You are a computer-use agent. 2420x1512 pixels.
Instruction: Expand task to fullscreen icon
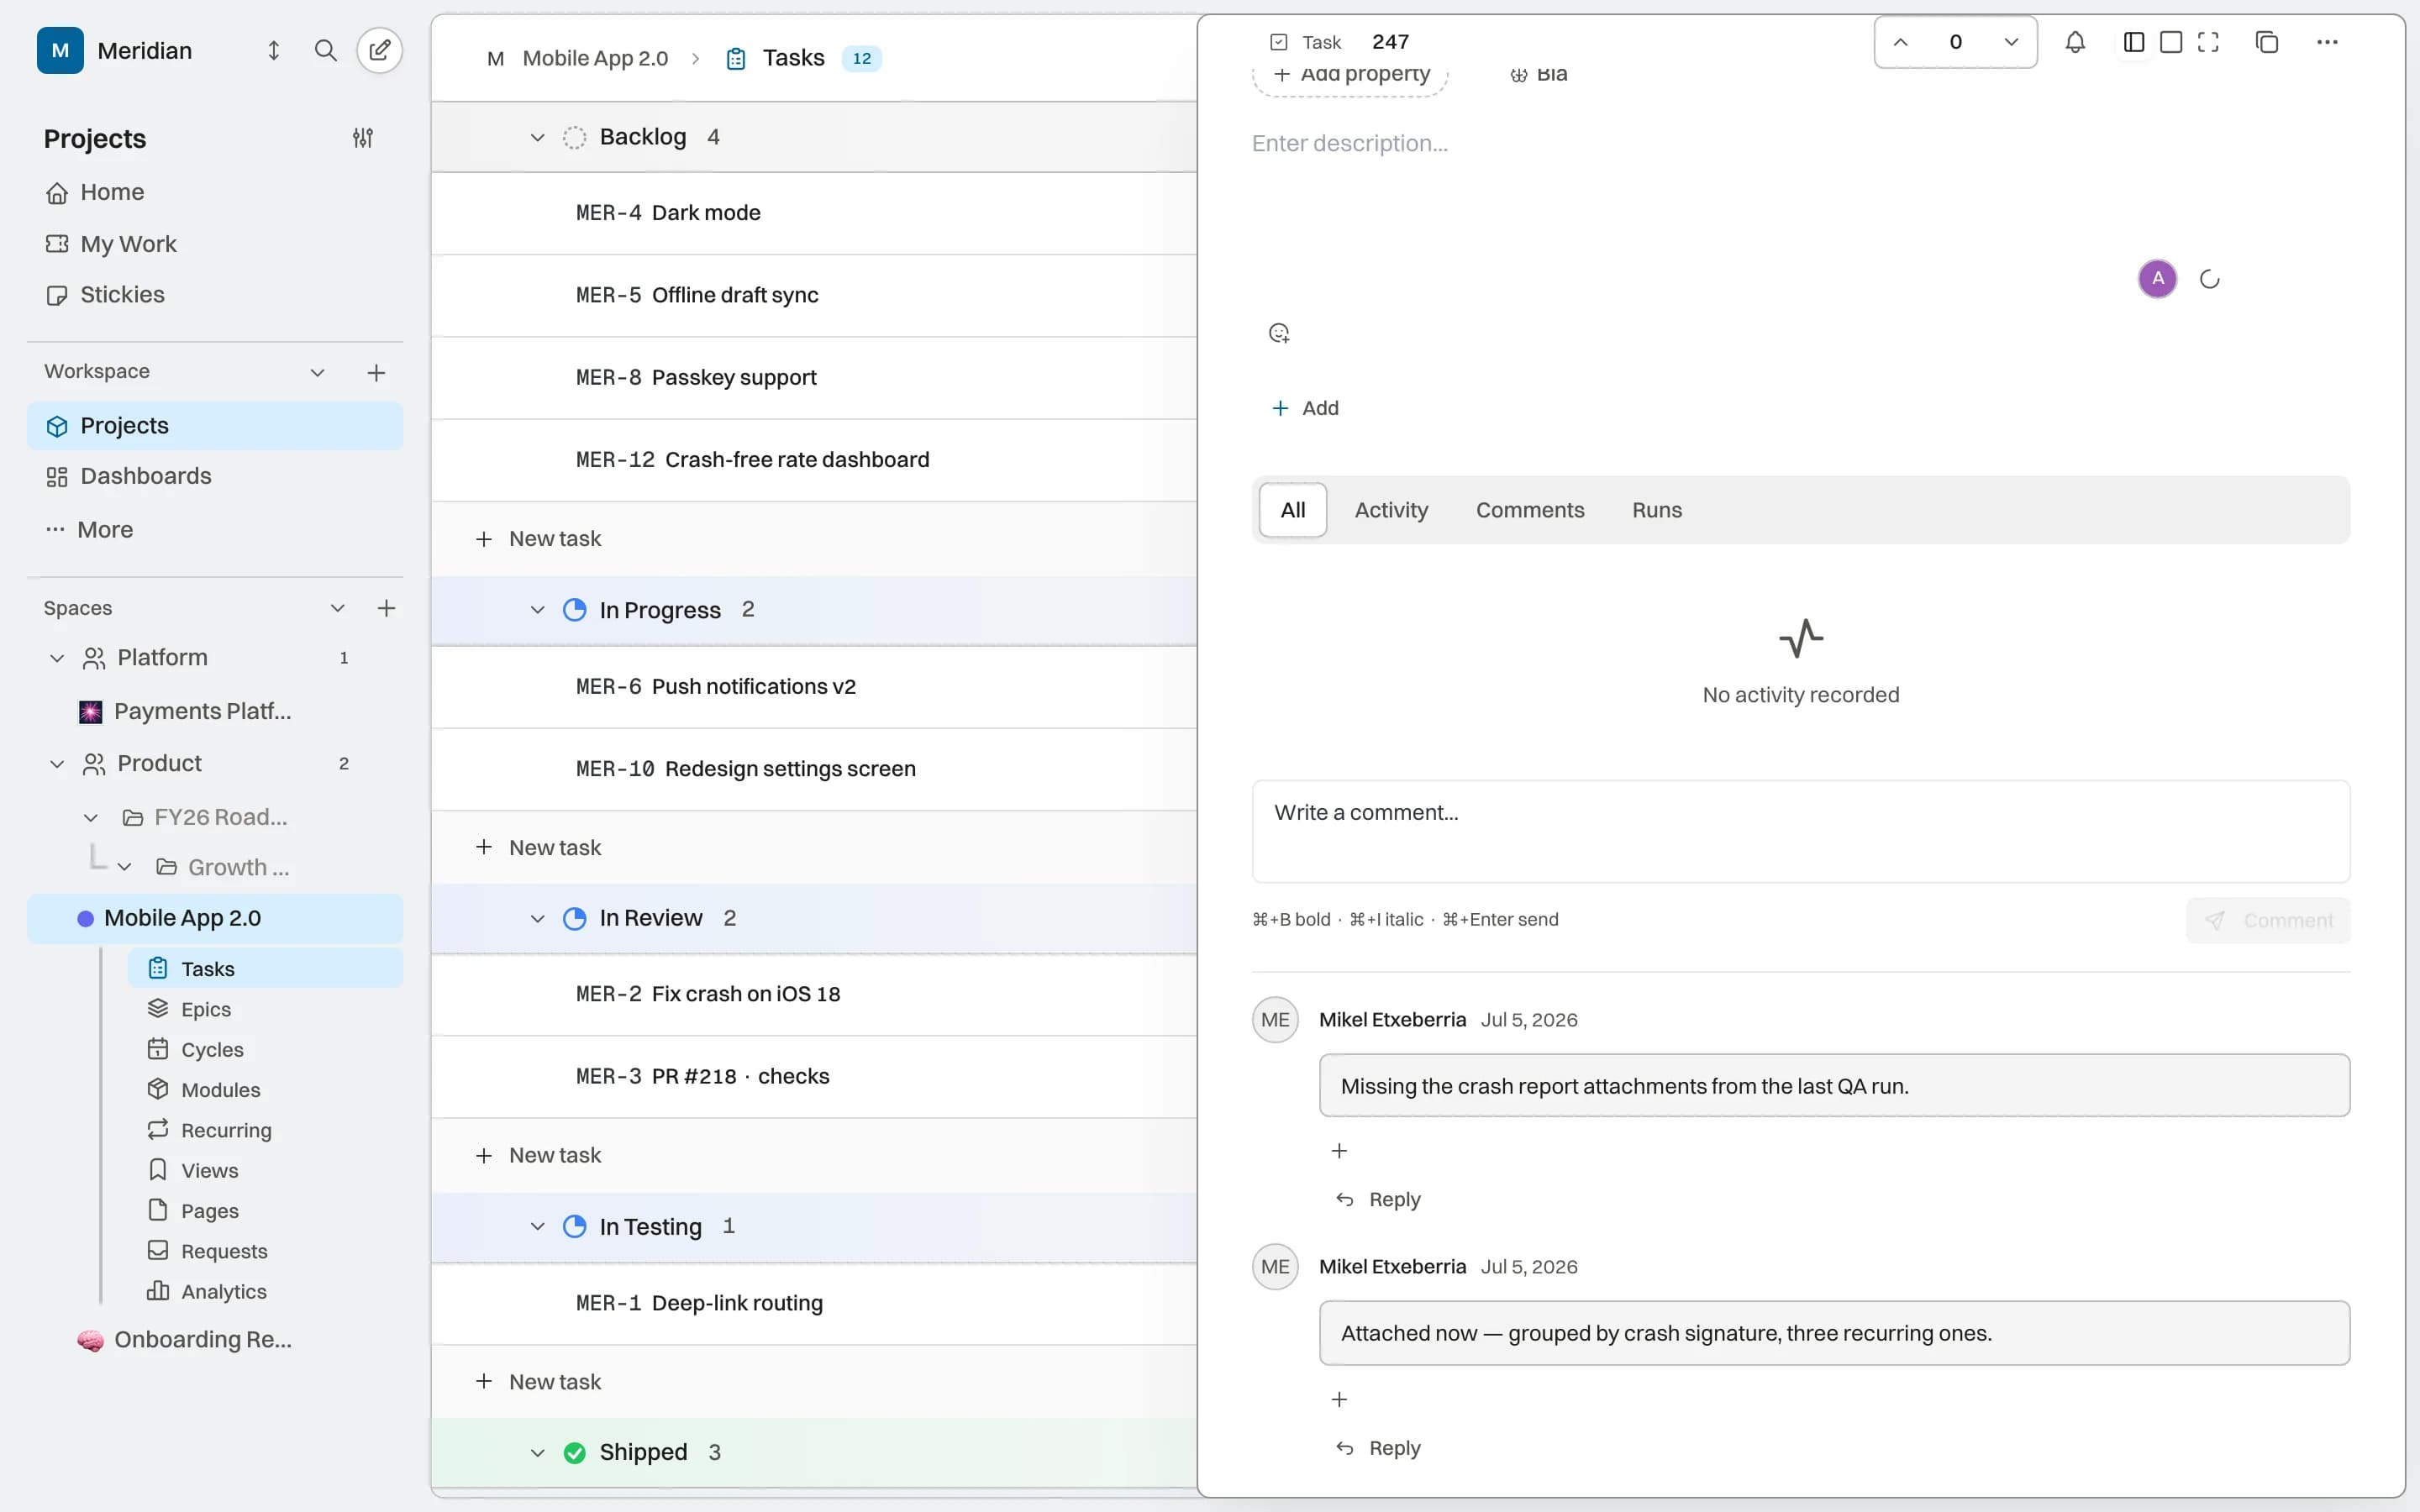(x=2208, y=42)
